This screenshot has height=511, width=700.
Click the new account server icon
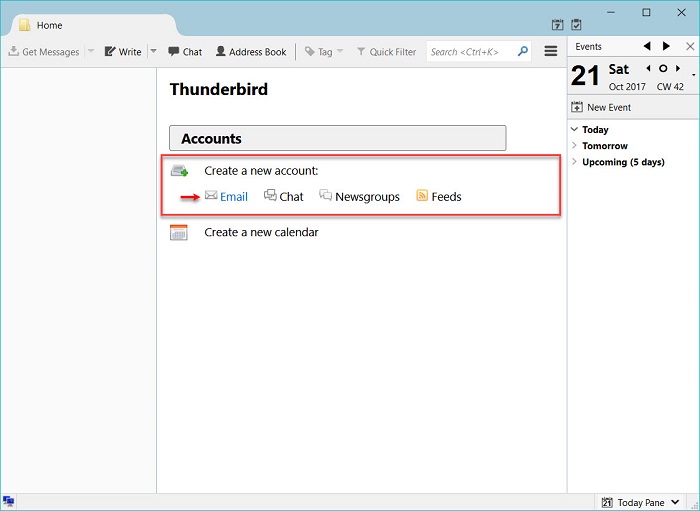click(x=179, y=170)
